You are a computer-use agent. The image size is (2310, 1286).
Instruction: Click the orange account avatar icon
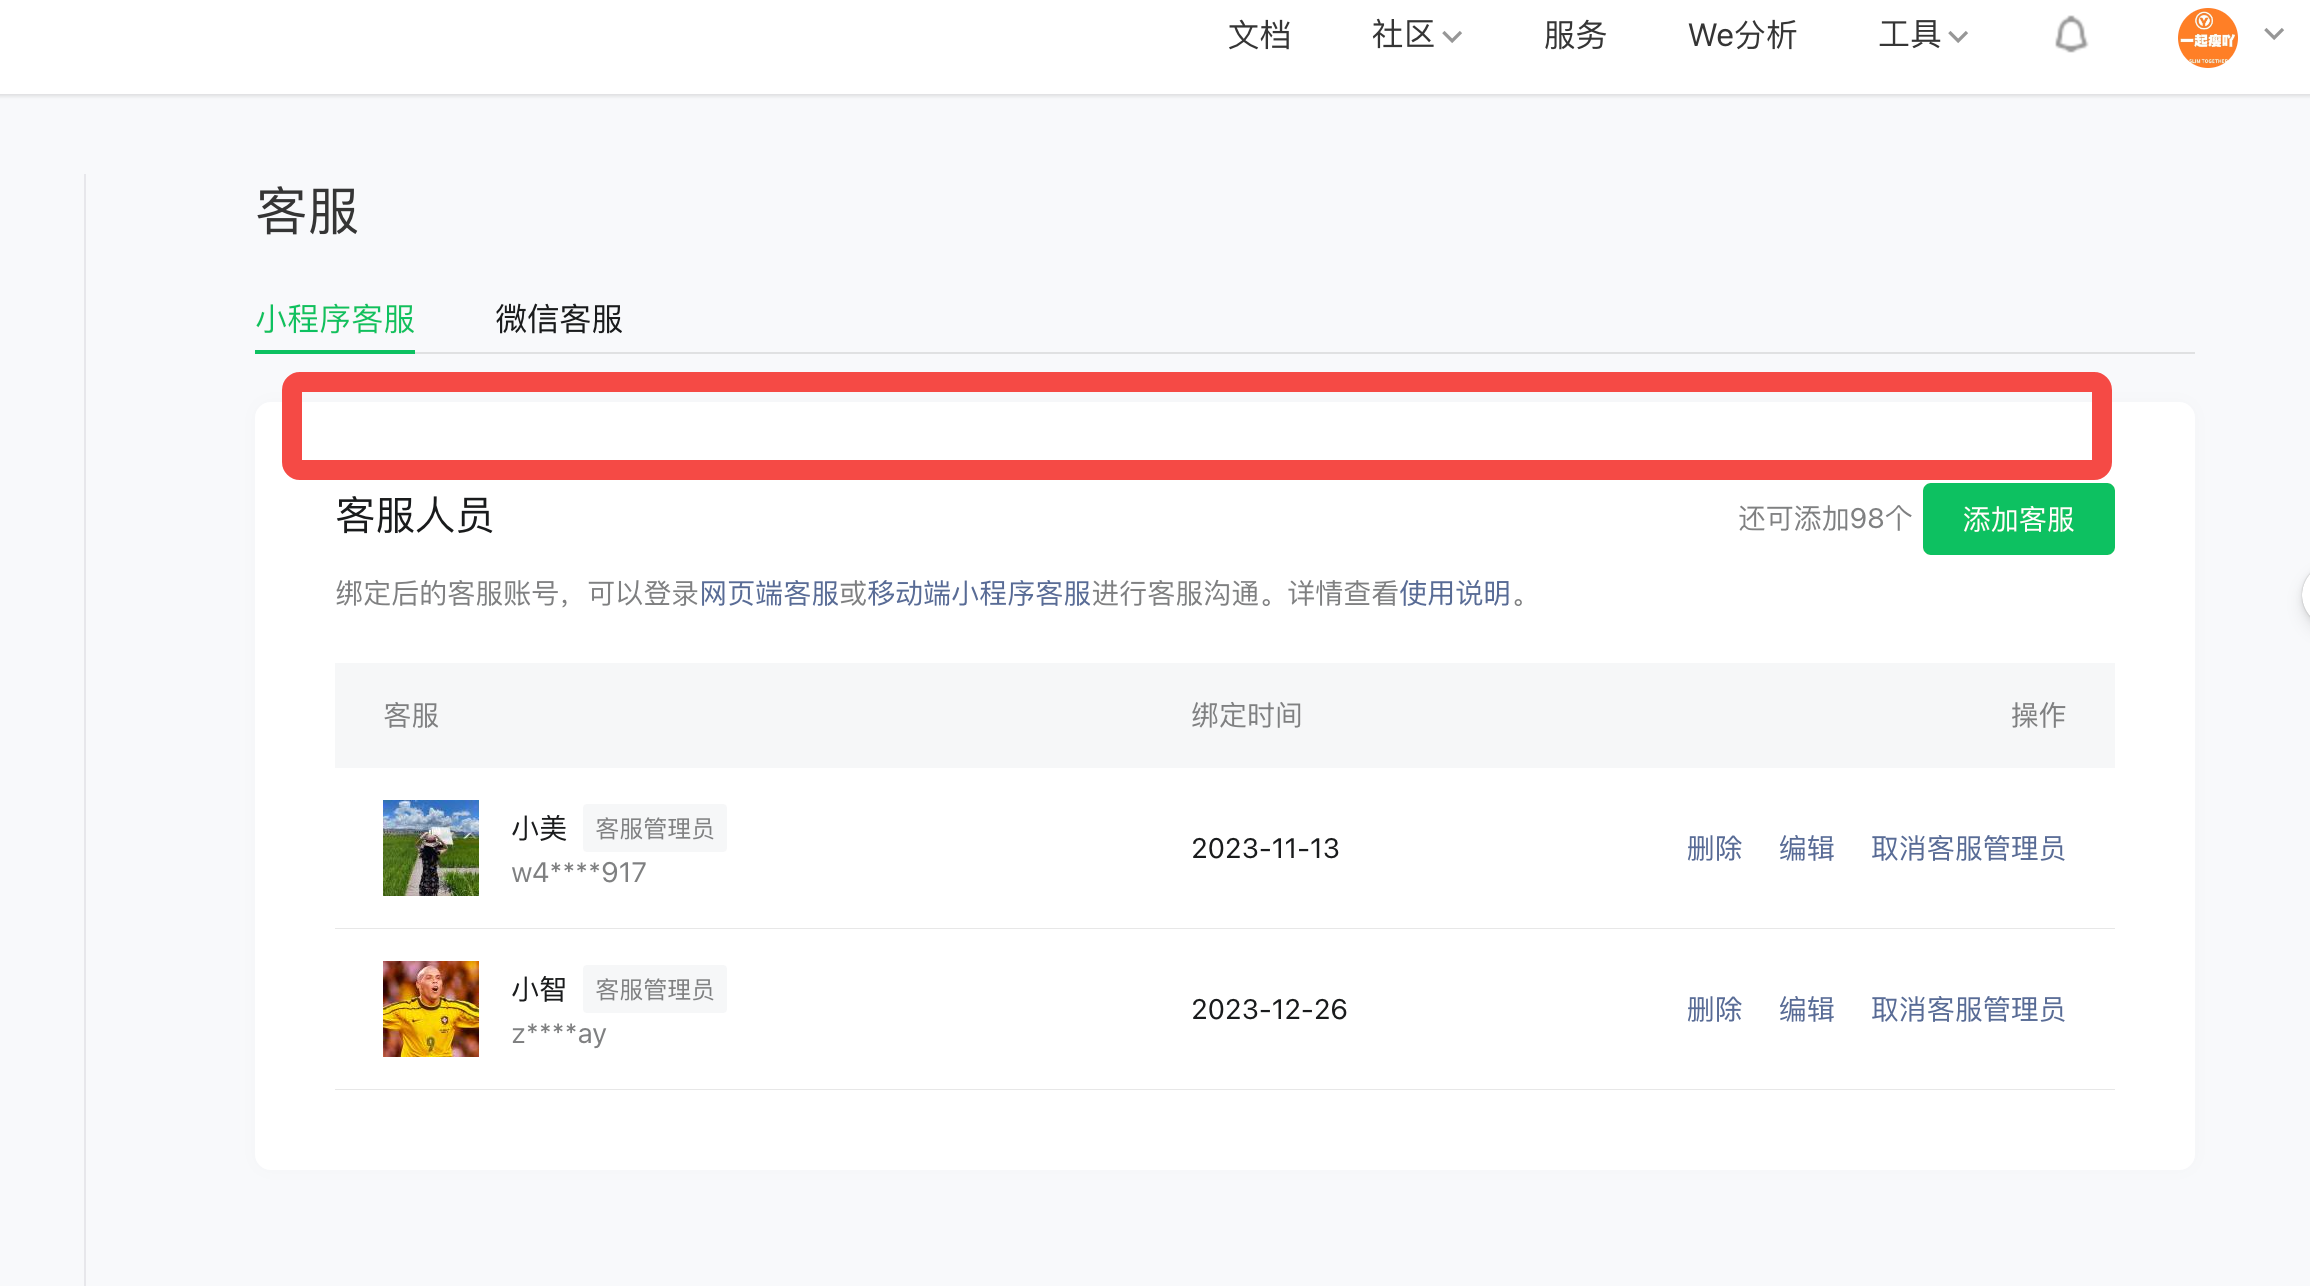pyautogui.click(x=2207, y=38)
